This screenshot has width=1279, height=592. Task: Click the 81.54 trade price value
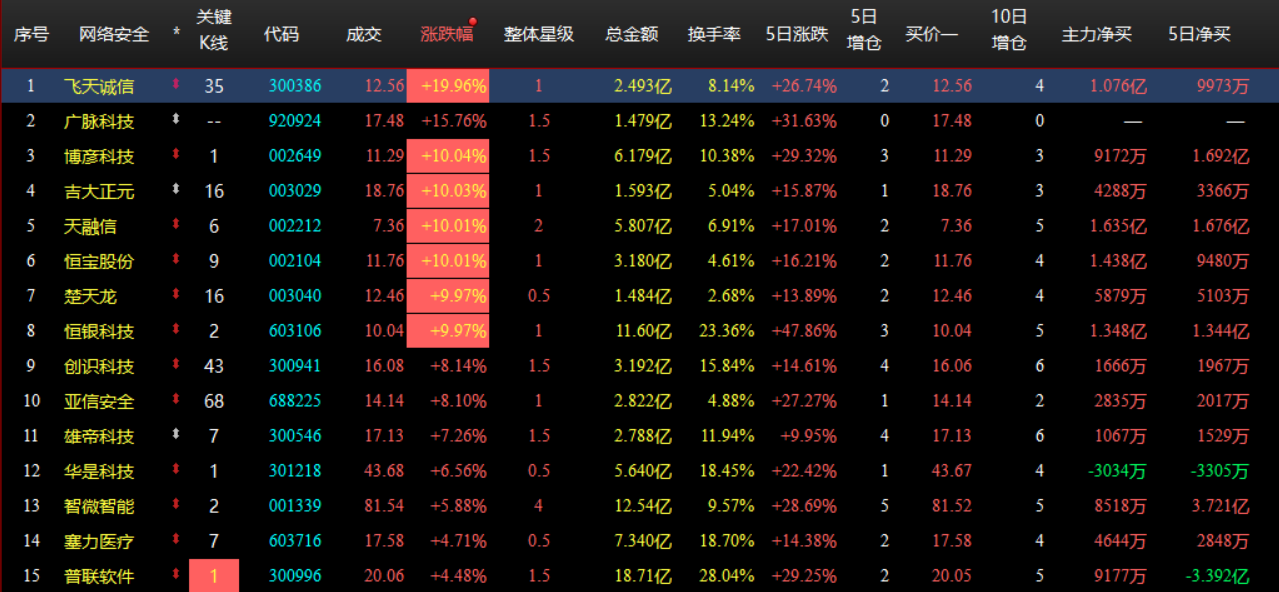coord(385,506)
